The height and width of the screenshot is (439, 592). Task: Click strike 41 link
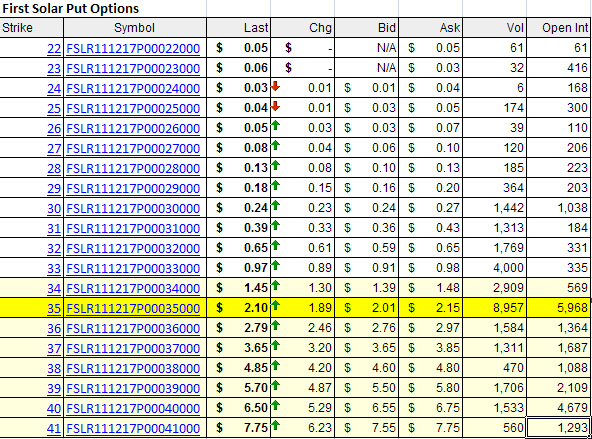click(x=54, y=429)
